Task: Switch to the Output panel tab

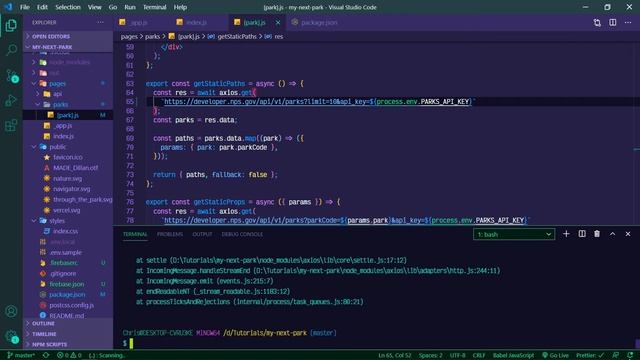Action: pos(202,234)
